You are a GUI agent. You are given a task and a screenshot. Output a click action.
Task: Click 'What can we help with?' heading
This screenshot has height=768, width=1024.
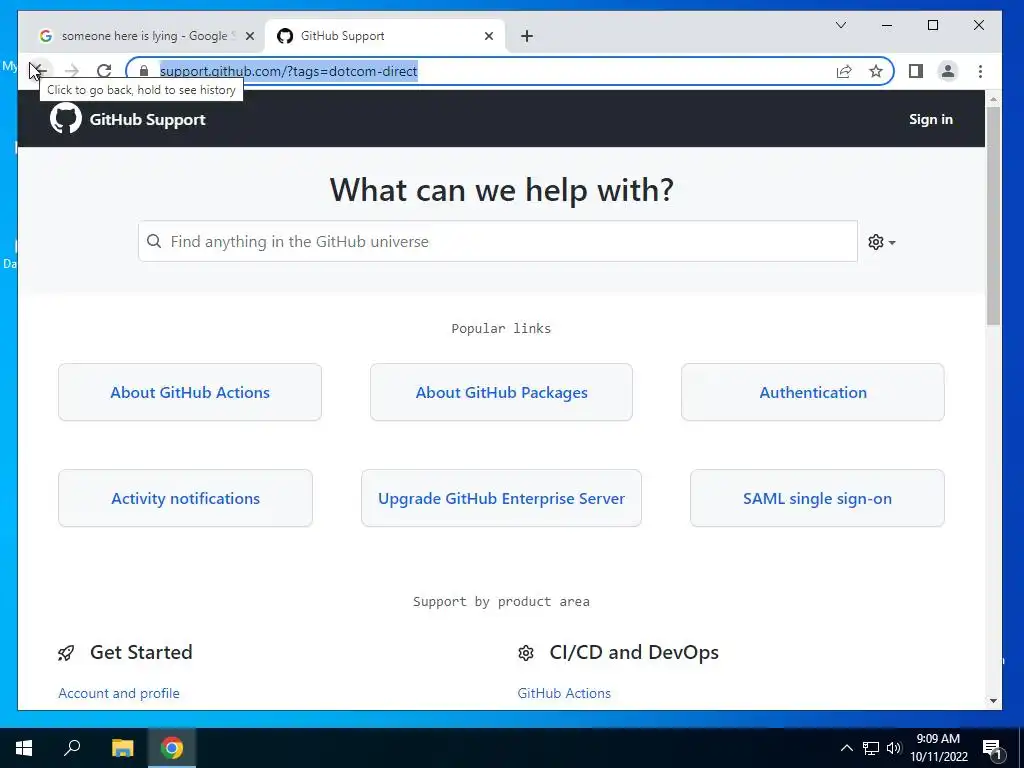click(501, 190)
